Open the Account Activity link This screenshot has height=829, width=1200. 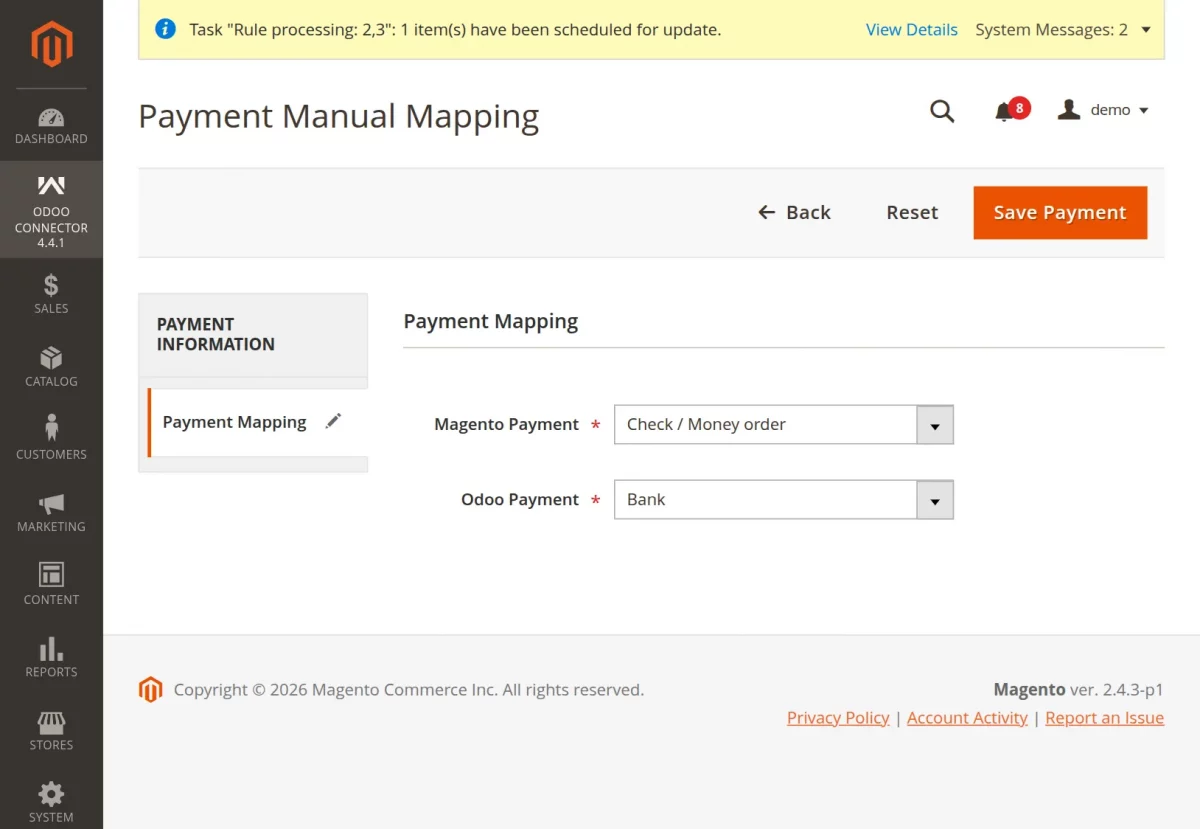click(x=967, y=718)
